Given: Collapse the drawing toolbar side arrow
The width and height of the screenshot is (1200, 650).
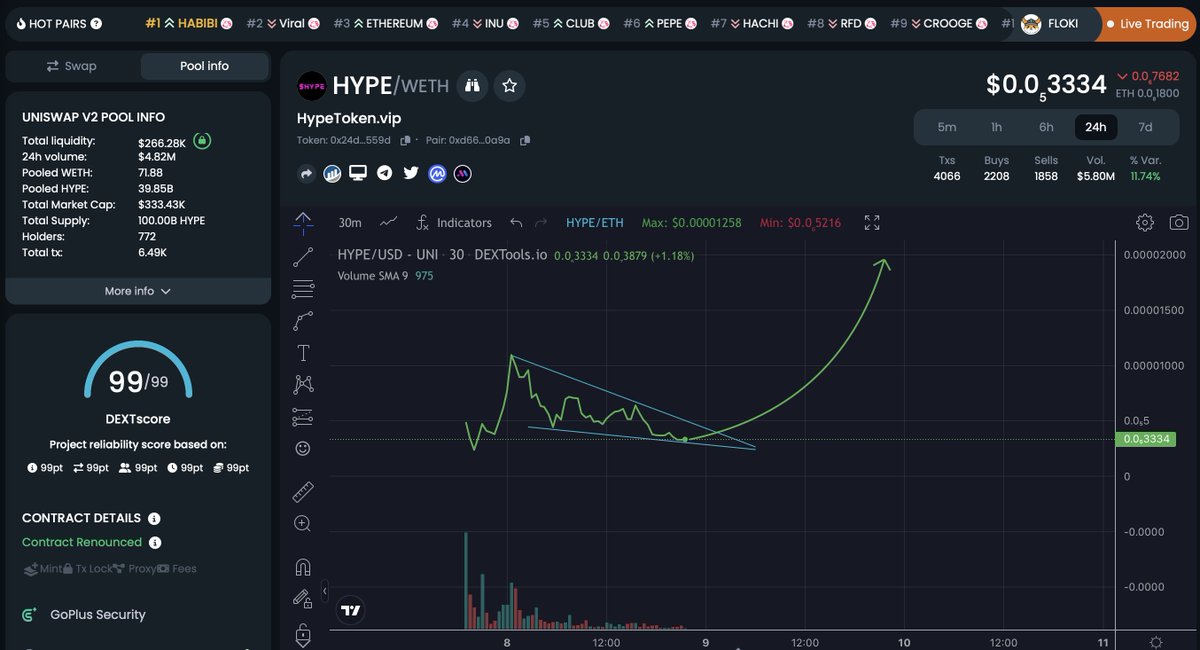Looking at the screenshot, I should coord(323,592).
